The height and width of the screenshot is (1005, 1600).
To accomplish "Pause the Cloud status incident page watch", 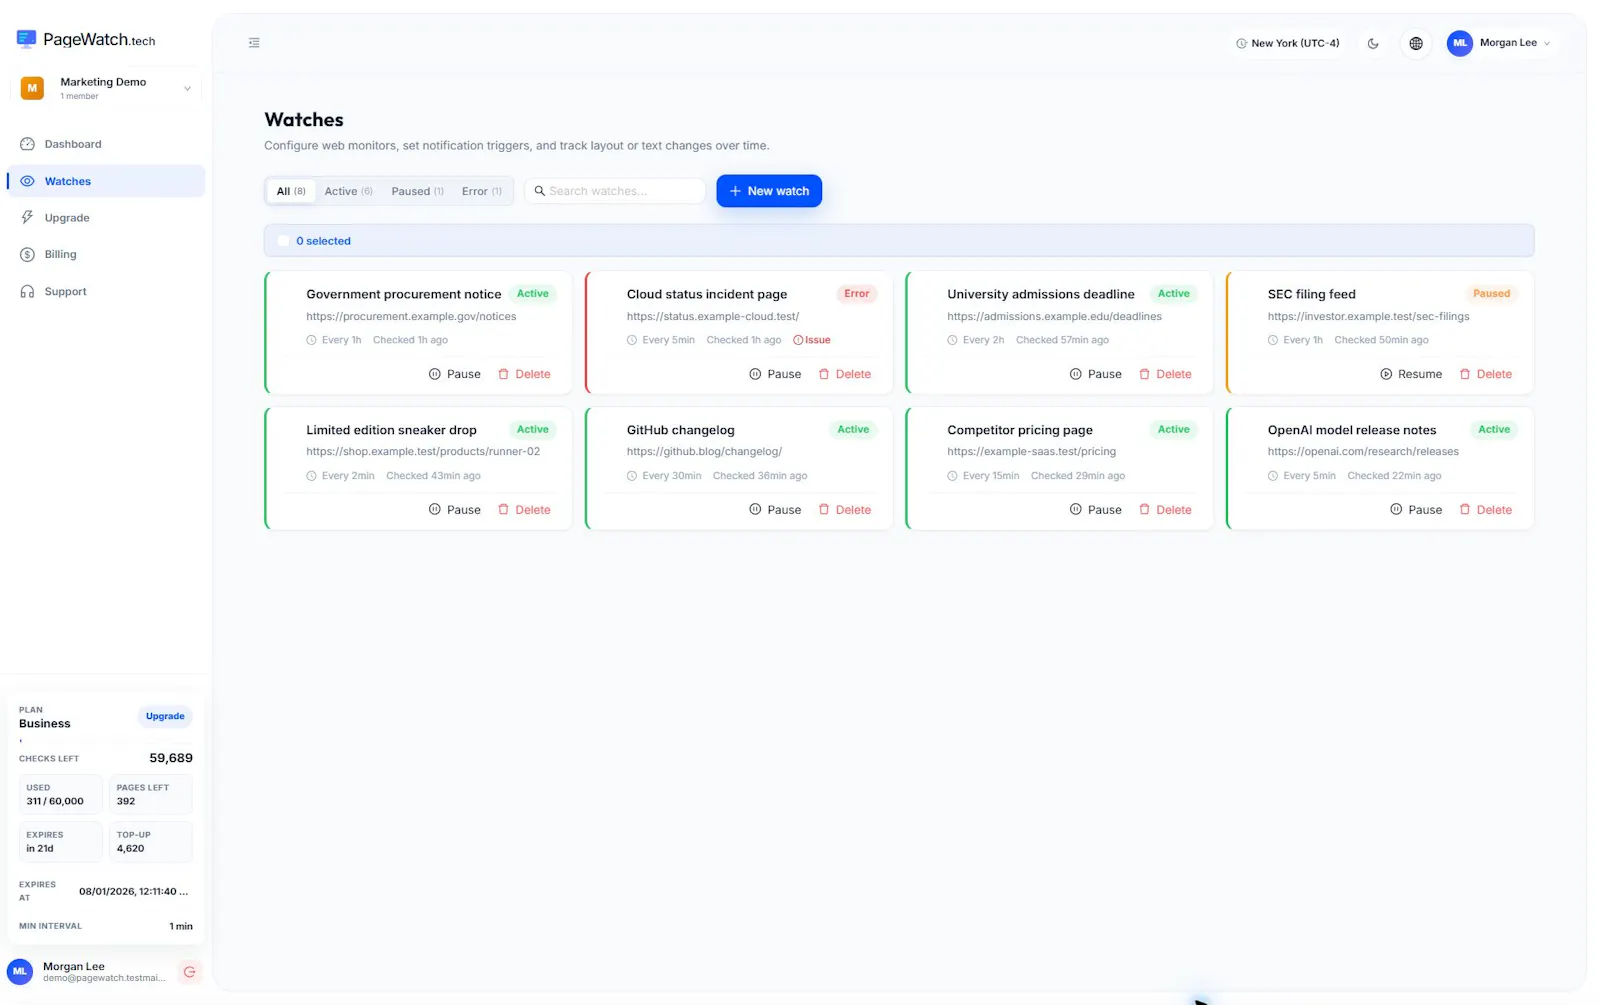I will coord(775,374).
